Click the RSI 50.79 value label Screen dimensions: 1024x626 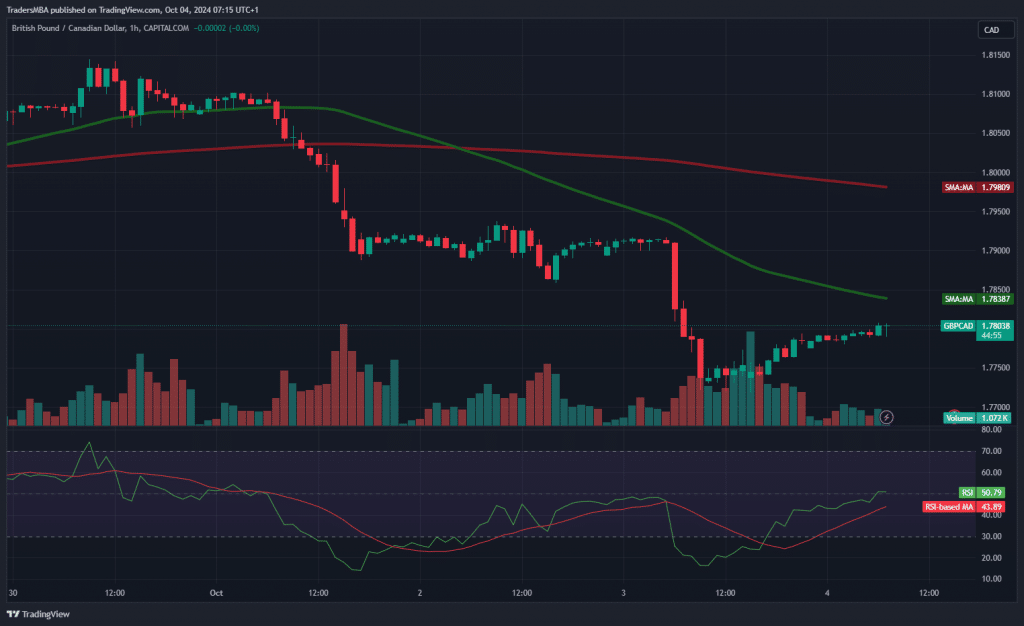click(x=985, y=493)
